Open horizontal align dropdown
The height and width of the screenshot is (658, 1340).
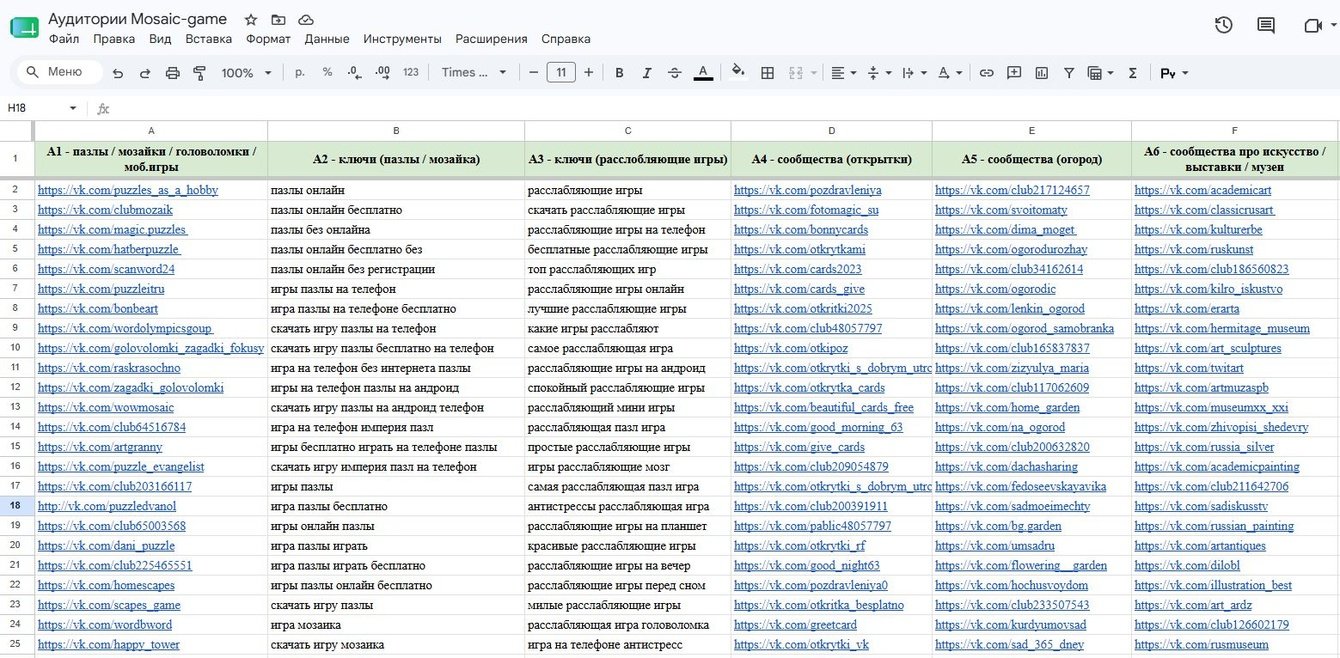843,73
